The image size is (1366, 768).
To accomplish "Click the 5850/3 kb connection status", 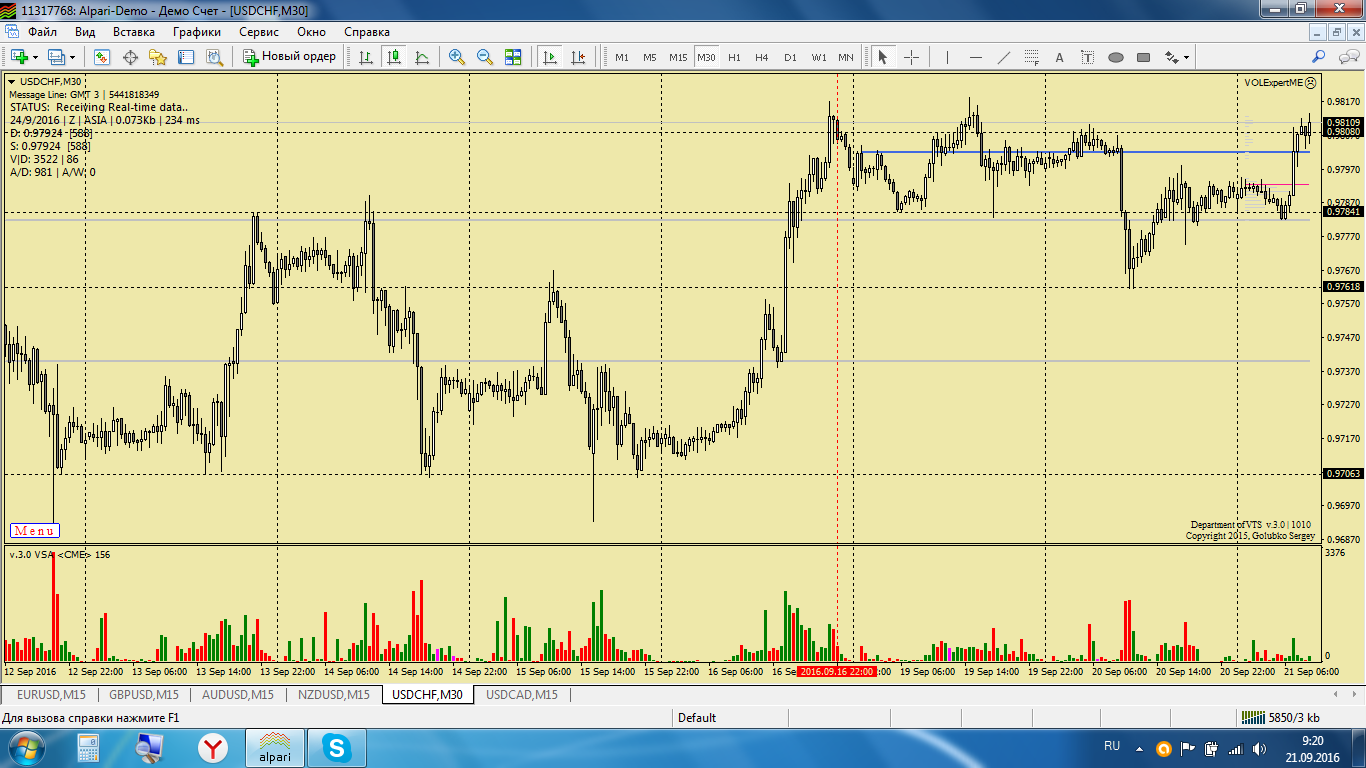I will (x=1280, y=718).
